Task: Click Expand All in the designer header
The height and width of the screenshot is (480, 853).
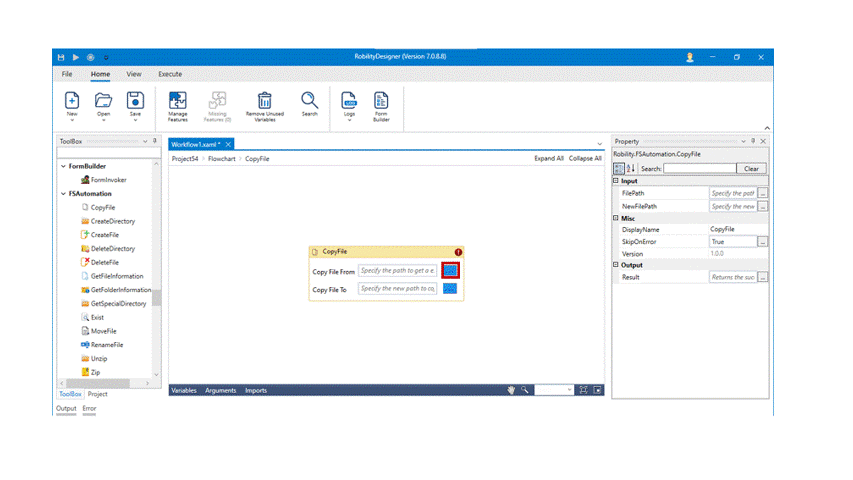Action: [549, 158]
